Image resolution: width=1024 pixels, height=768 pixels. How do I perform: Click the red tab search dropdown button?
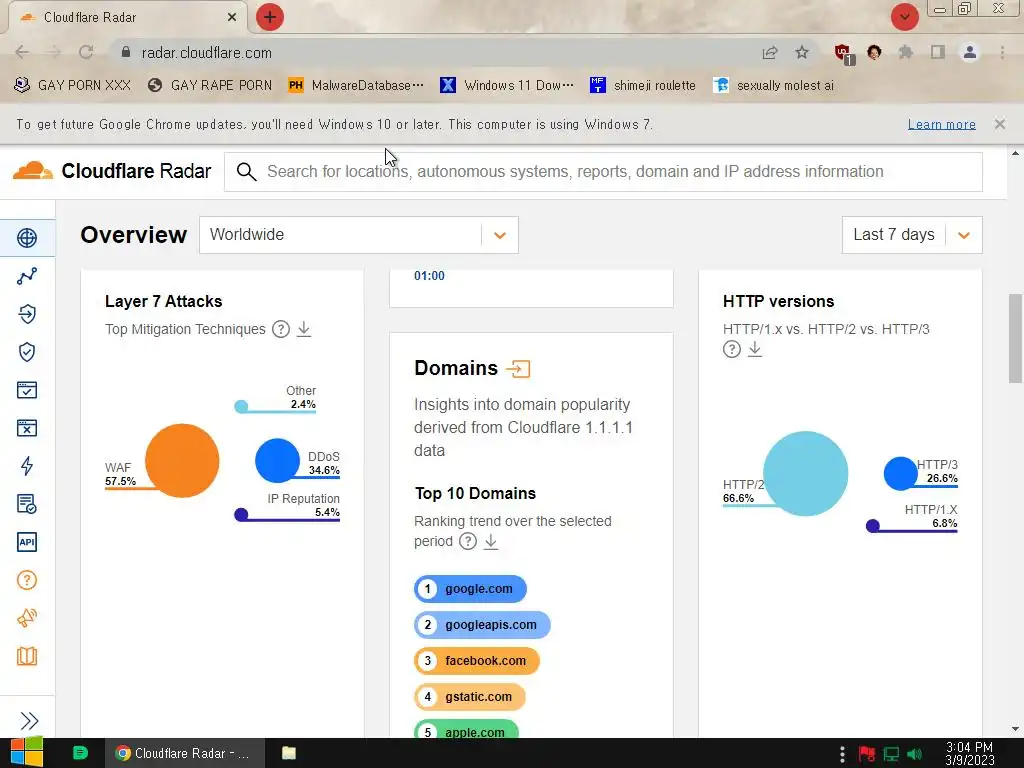point(904,17)
